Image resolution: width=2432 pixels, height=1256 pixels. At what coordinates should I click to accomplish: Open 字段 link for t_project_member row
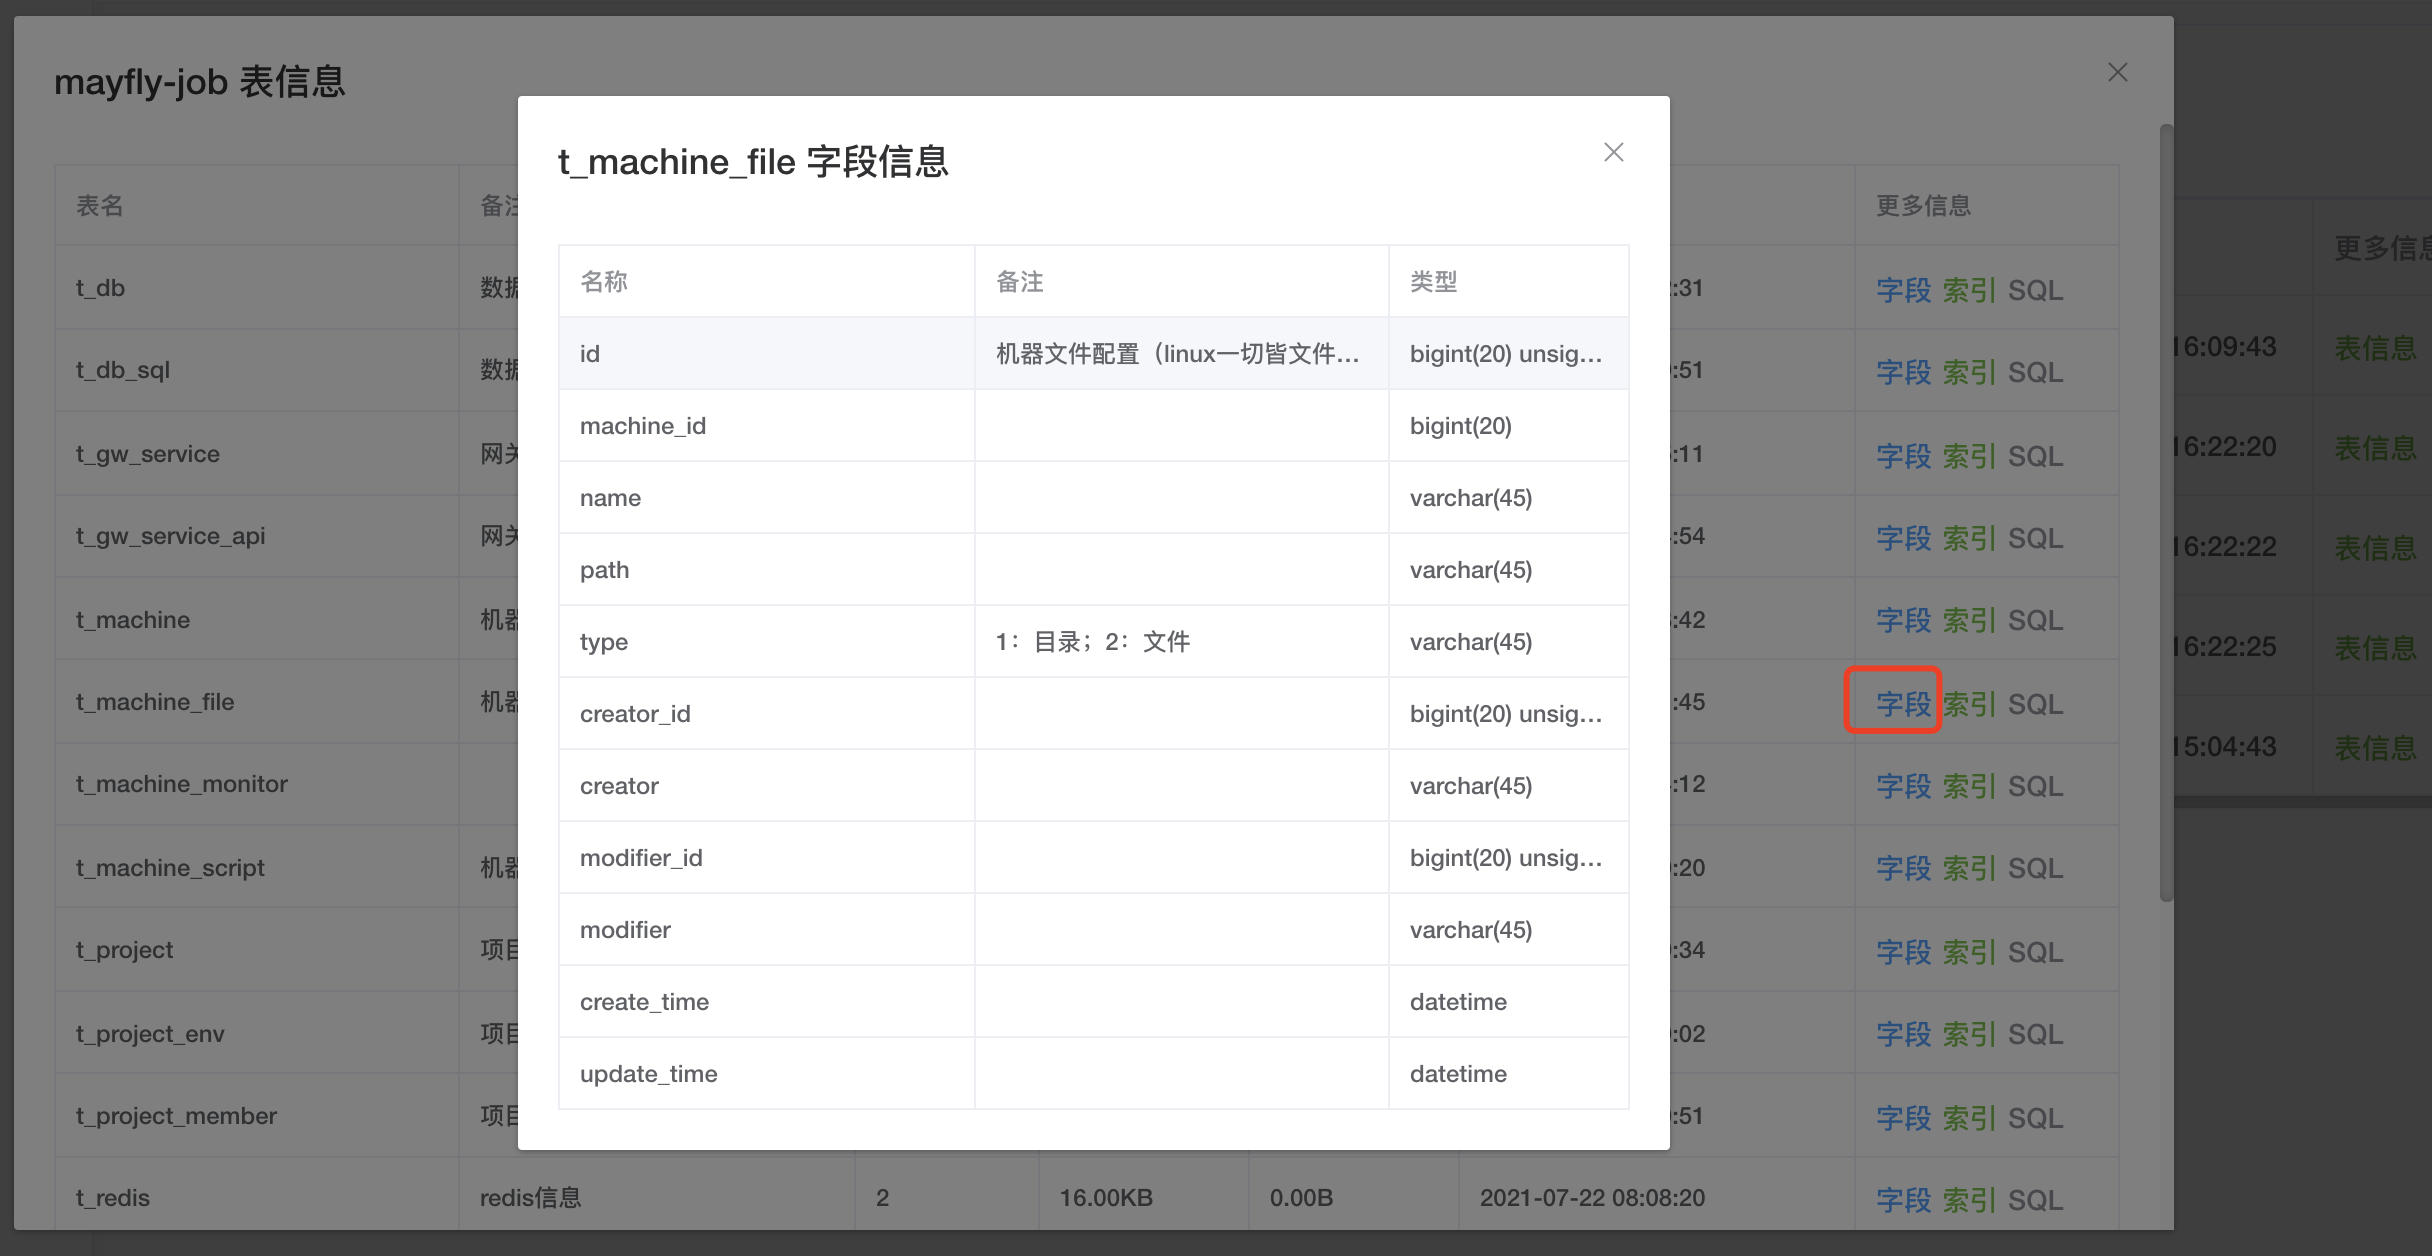click(1903, 1118)
